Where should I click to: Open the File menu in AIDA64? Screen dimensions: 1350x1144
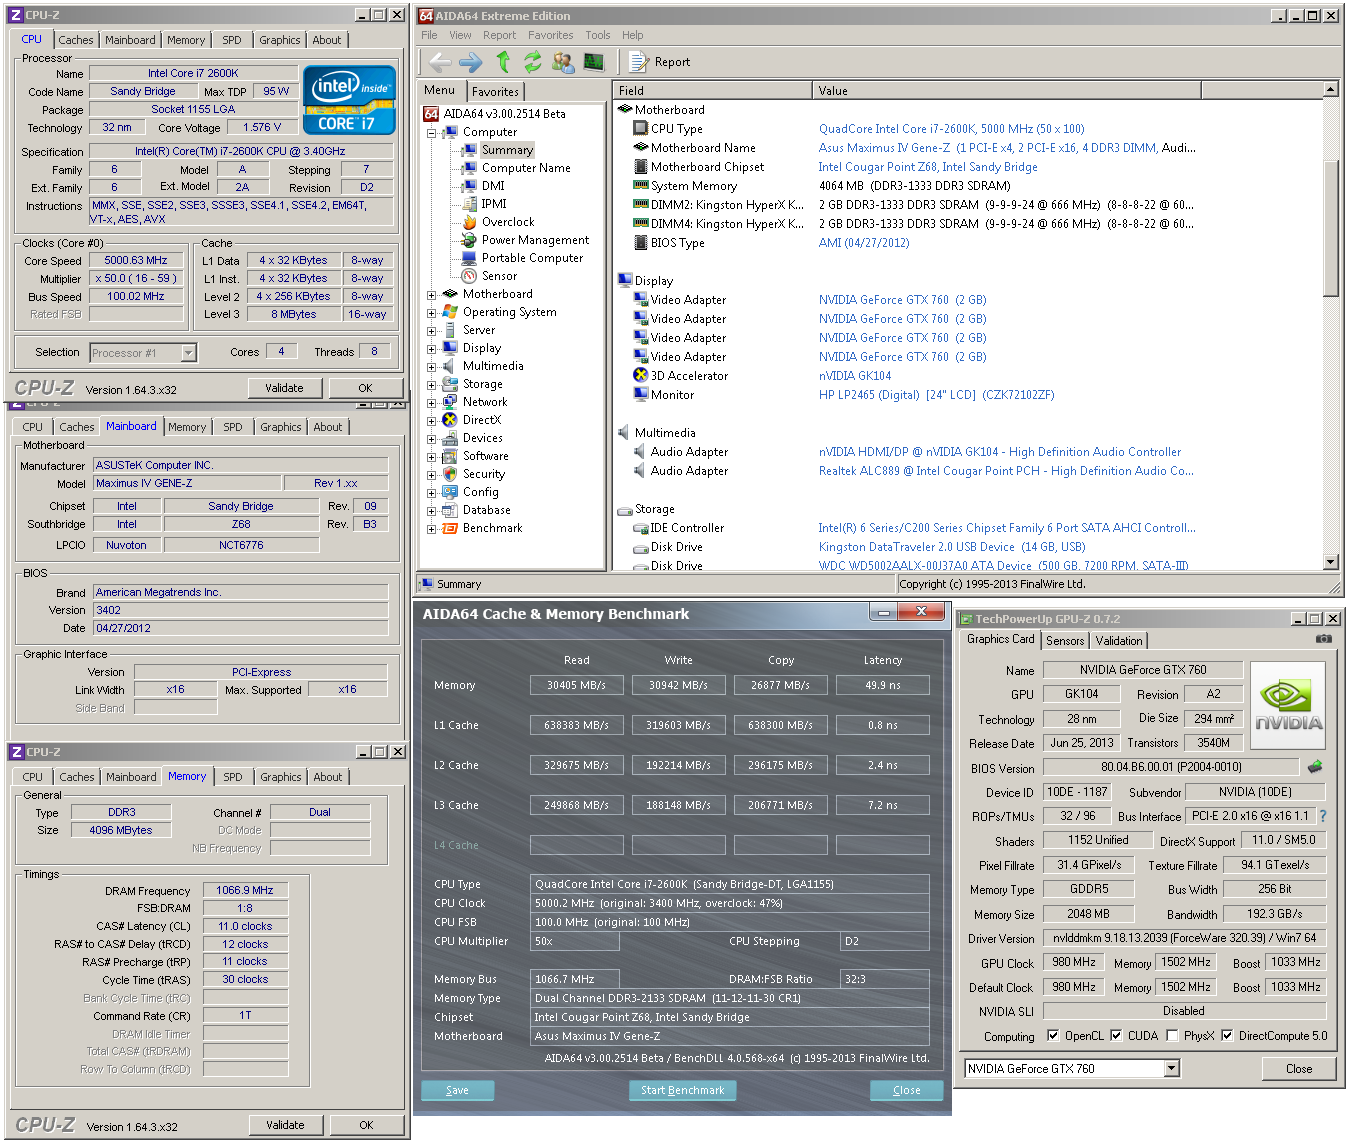tap(429, 35)
